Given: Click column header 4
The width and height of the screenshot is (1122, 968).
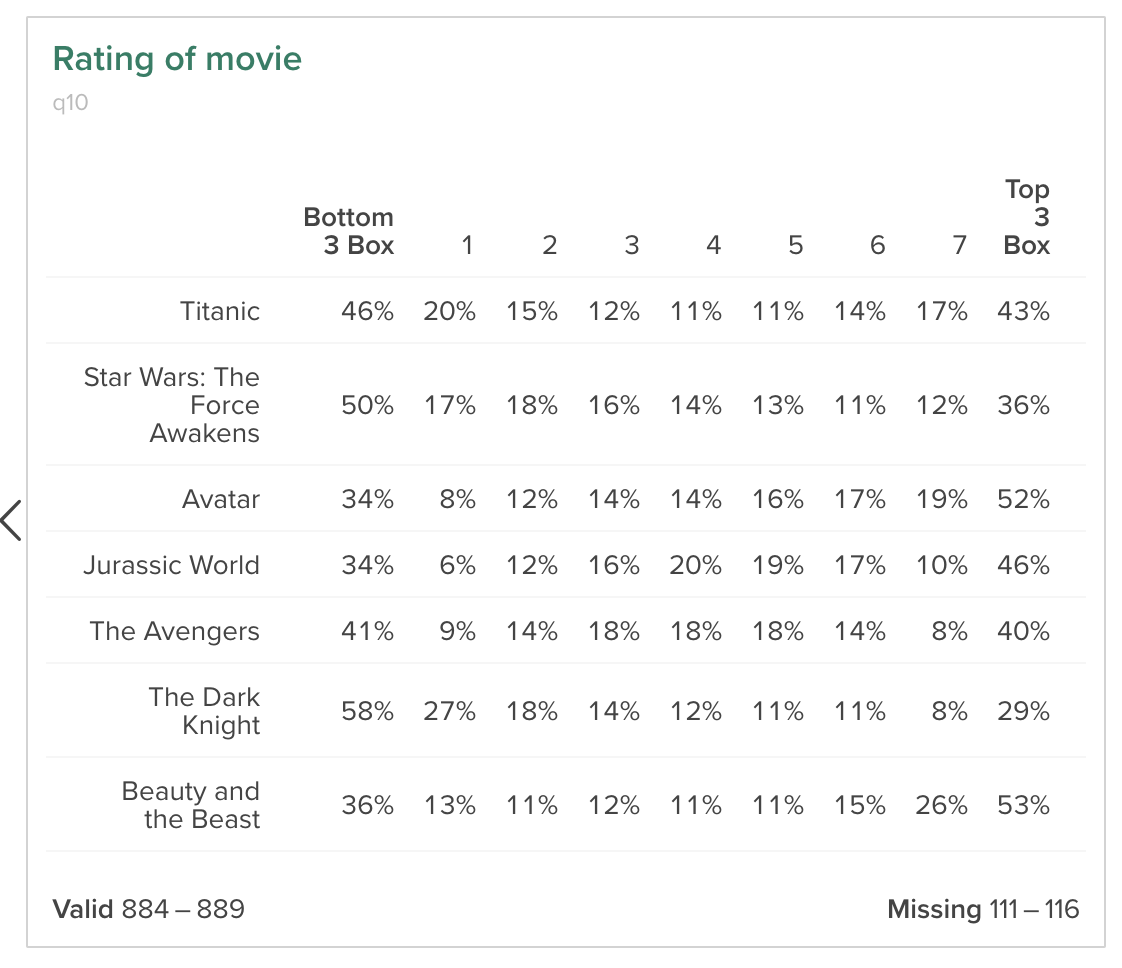Looking at the screenshot, I should [x=713, y=245].
